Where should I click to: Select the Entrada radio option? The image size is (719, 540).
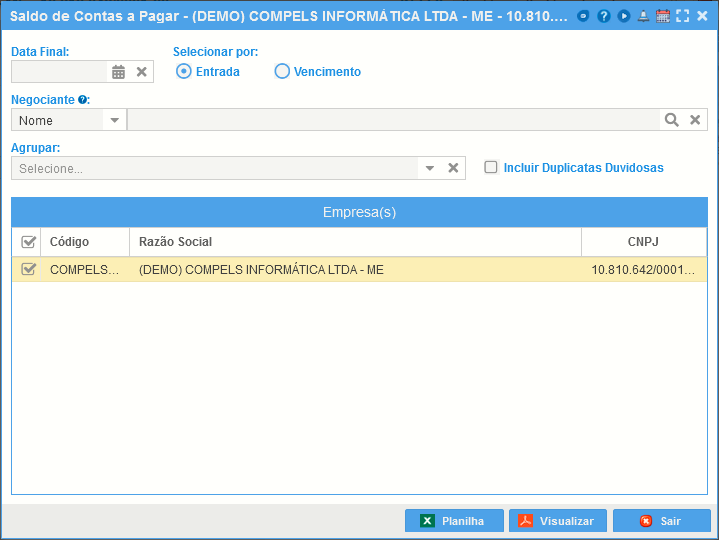click(184, 72)
